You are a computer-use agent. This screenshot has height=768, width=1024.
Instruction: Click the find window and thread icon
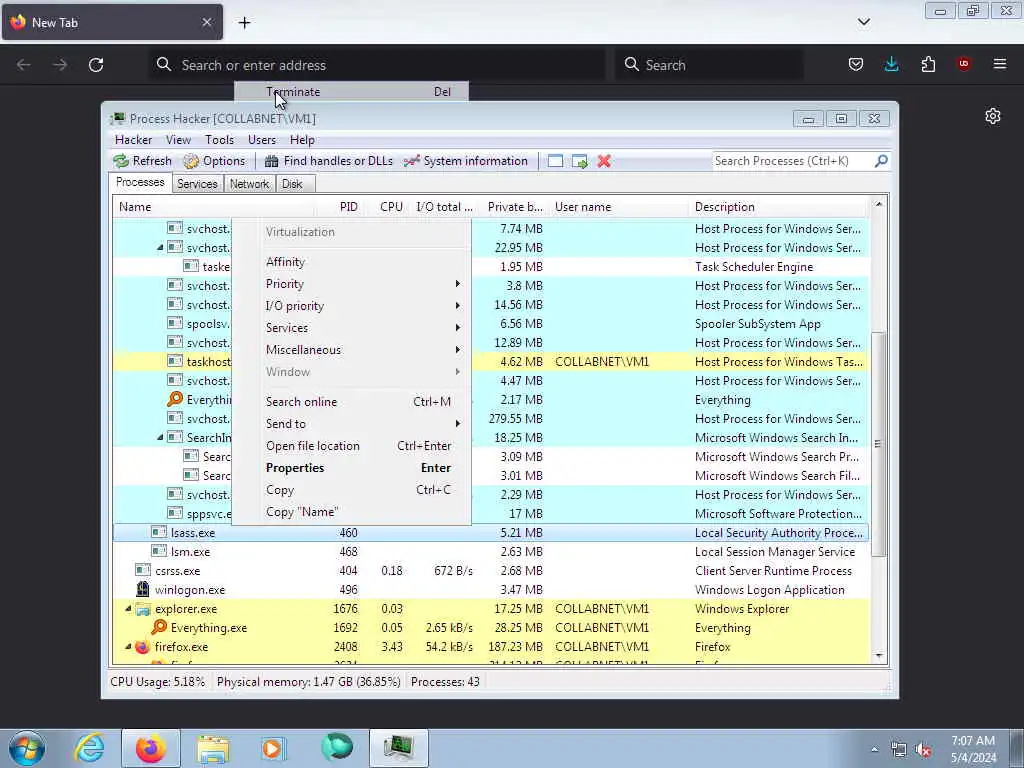tap(580, 161)
